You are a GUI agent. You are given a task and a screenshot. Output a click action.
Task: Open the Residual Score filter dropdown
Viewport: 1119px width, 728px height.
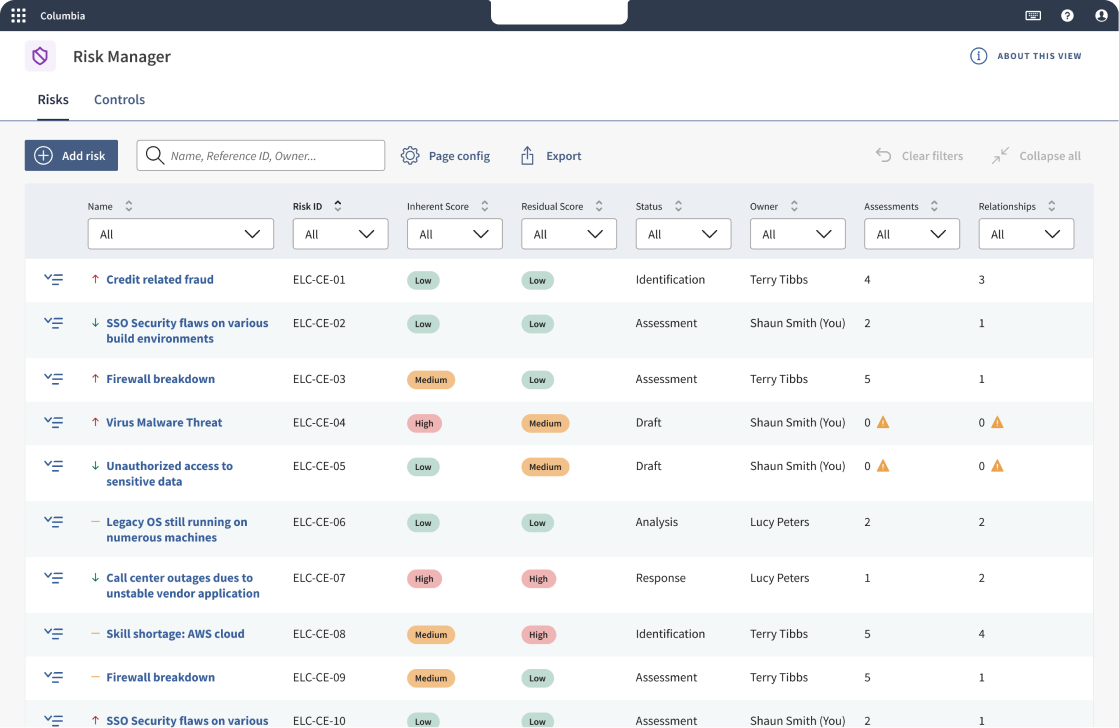[x=569, y=234]
